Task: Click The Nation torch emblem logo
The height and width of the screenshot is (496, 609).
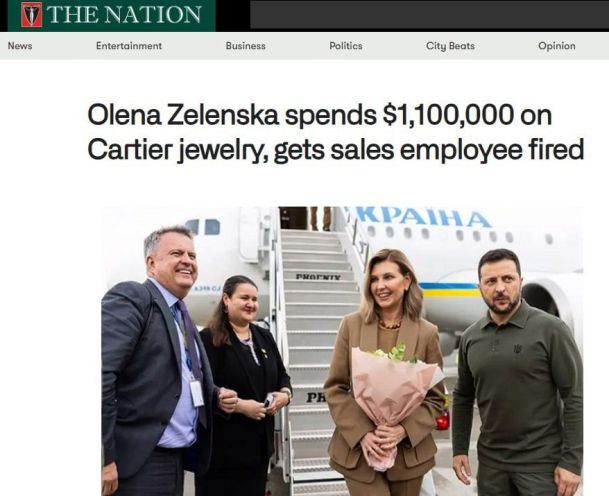Action: pos(30,15)
